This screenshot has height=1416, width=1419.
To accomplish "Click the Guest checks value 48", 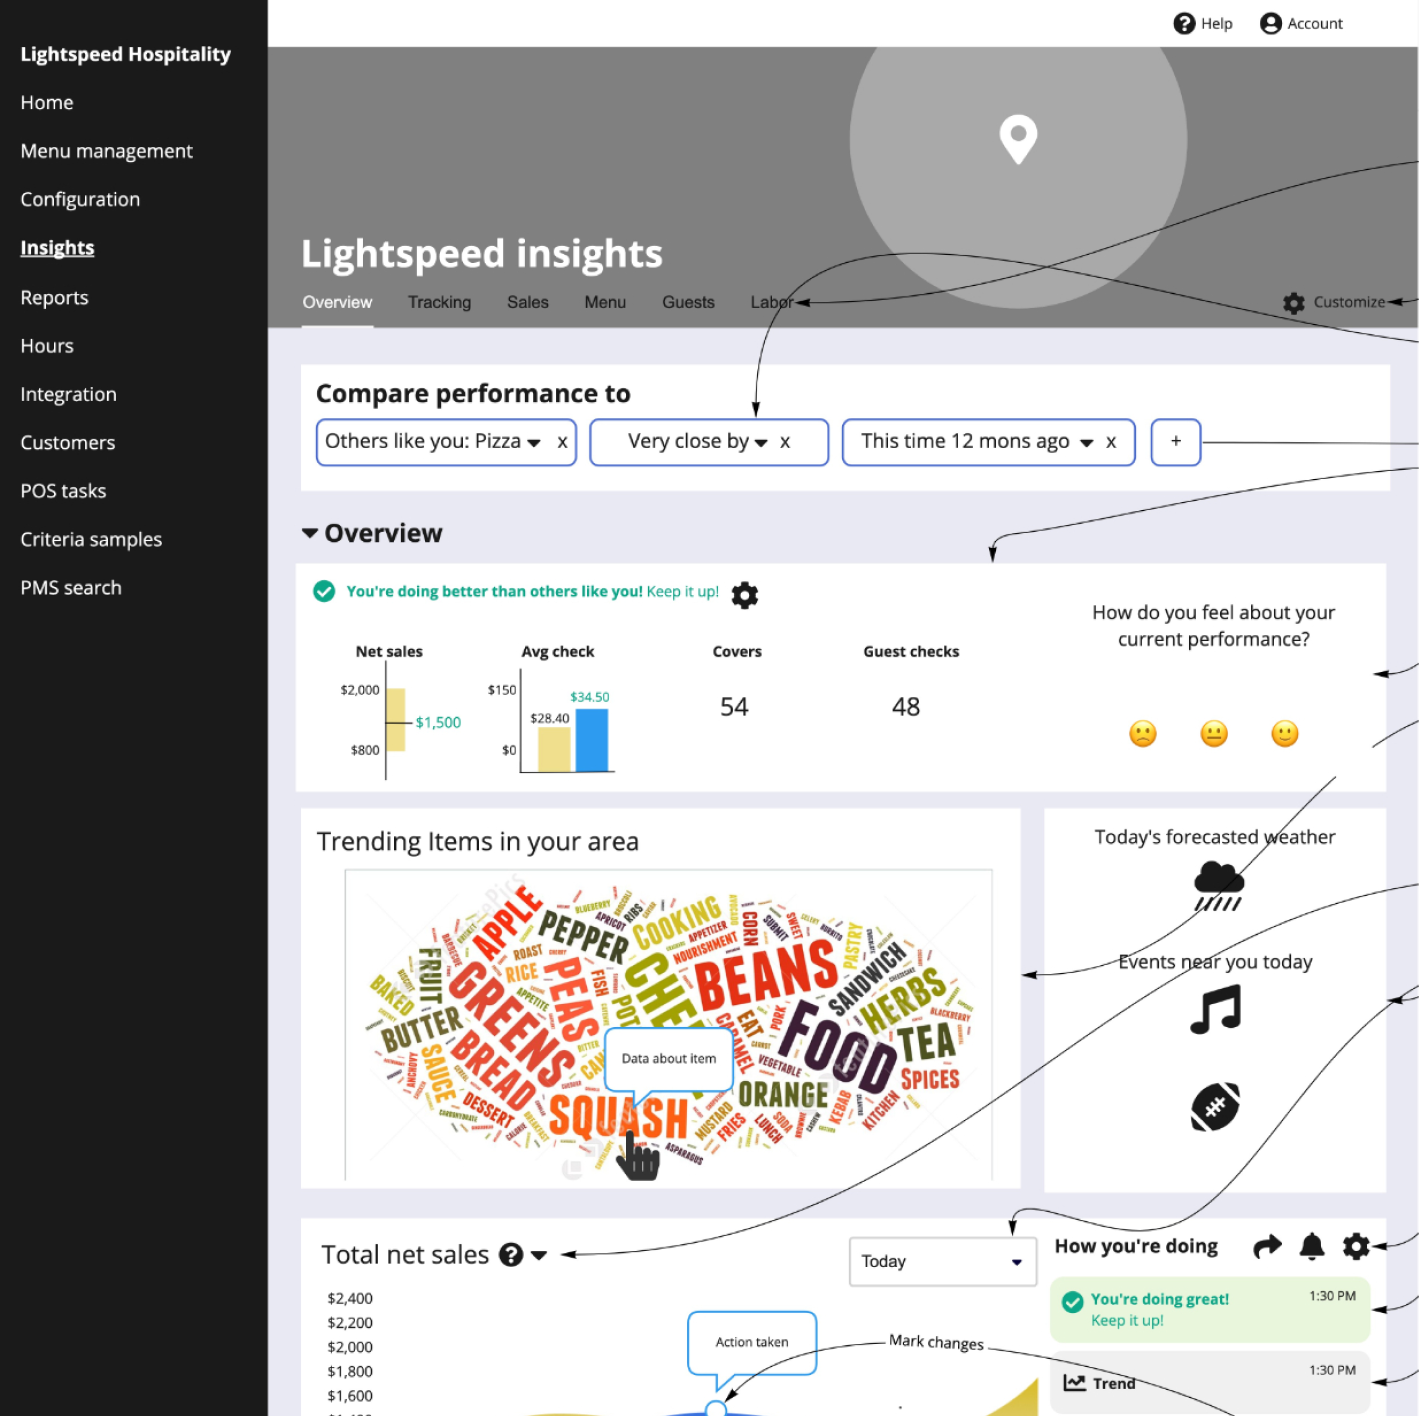I will pyautogui.click(x=906, y=707).
